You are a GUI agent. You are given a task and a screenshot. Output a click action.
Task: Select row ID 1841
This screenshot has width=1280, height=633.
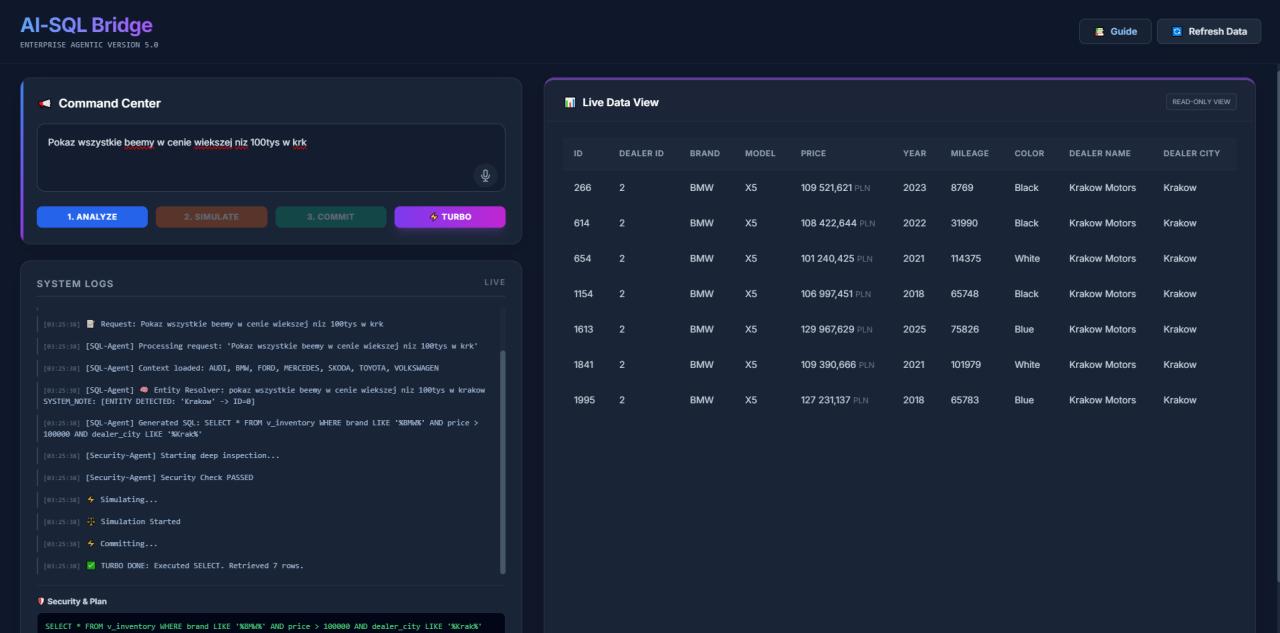[899, 365]
